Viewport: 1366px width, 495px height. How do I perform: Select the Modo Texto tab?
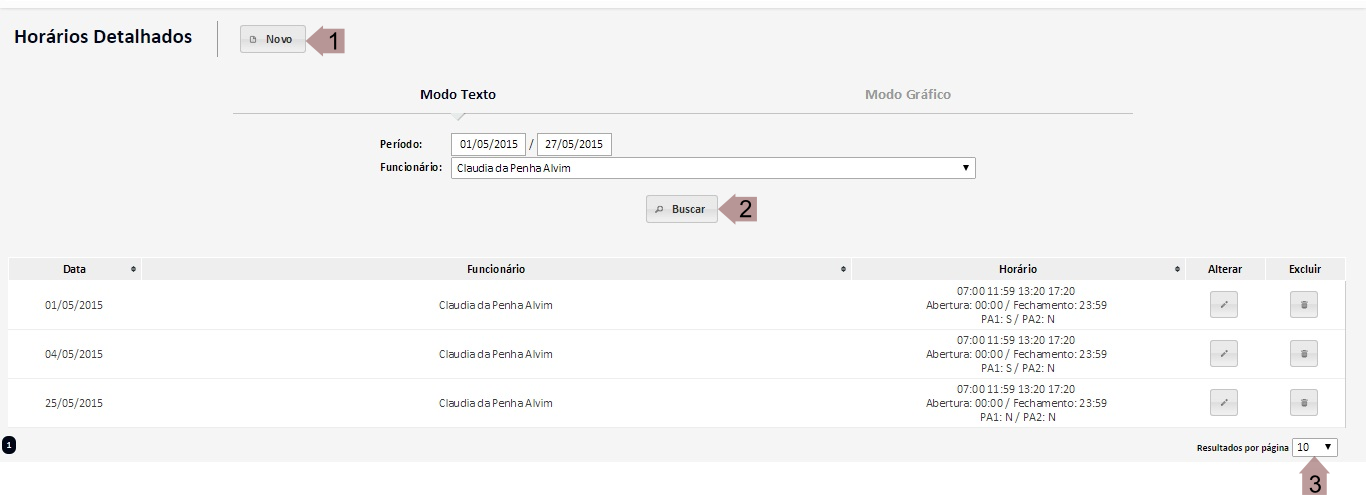click(457, 95)
